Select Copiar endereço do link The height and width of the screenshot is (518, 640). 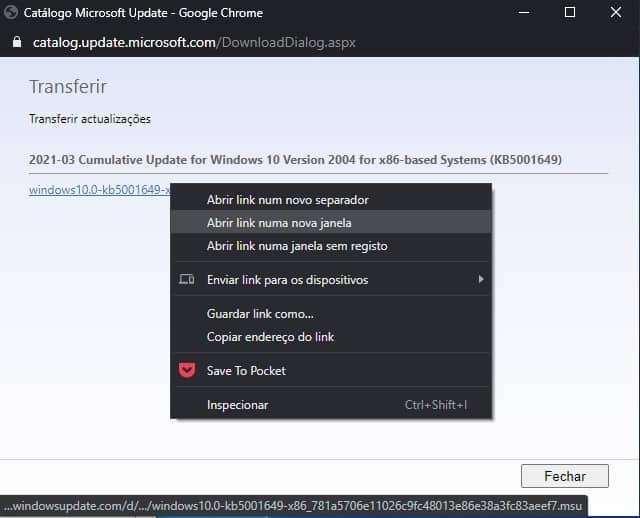pos(331,337)
